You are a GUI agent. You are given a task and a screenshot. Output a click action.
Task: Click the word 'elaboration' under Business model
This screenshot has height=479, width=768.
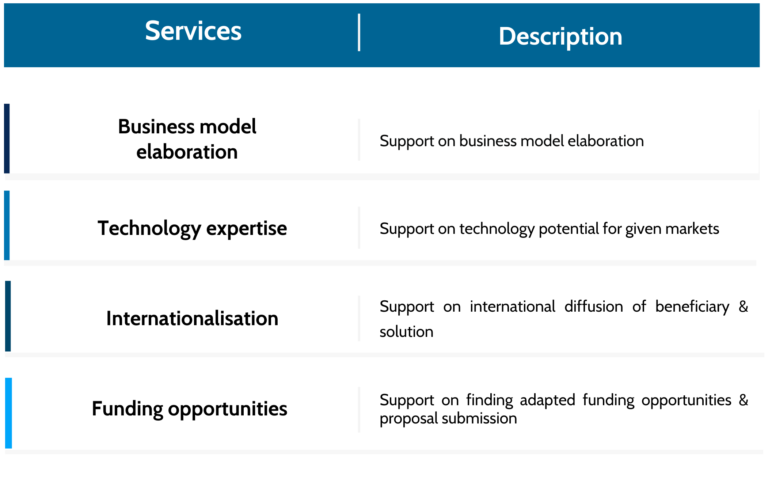pyautogui.click(x=187, y=152)
